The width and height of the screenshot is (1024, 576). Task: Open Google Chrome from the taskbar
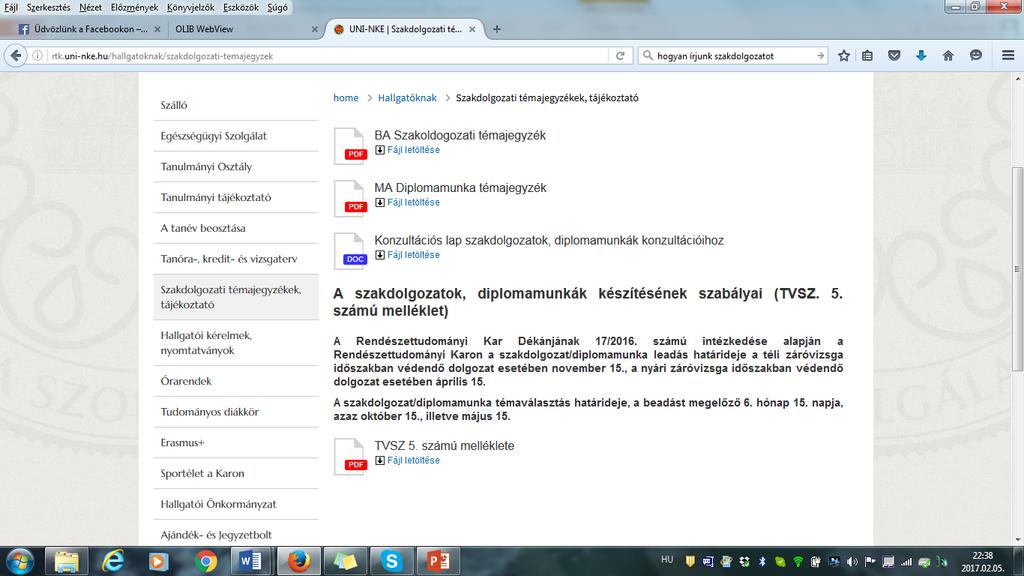206,561
